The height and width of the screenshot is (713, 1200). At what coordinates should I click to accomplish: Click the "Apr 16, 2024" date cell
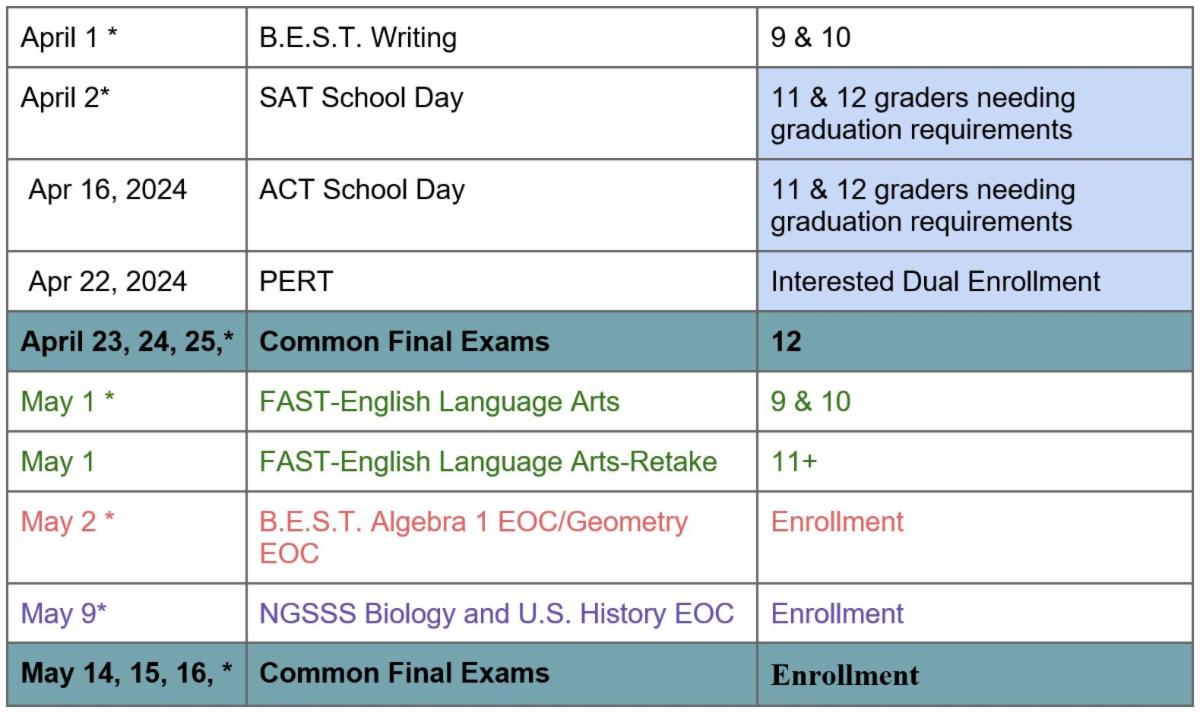tap(107, 190)
